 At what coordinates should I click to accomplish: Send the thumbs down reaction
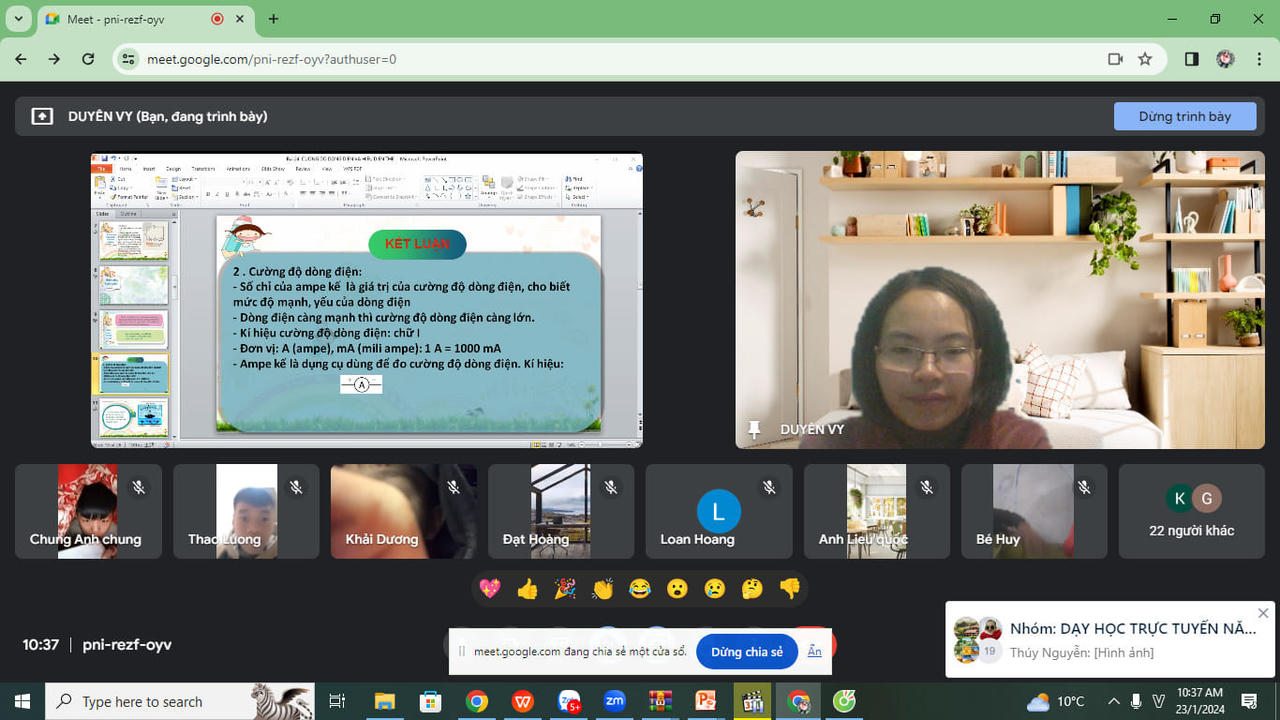point(790,589)
